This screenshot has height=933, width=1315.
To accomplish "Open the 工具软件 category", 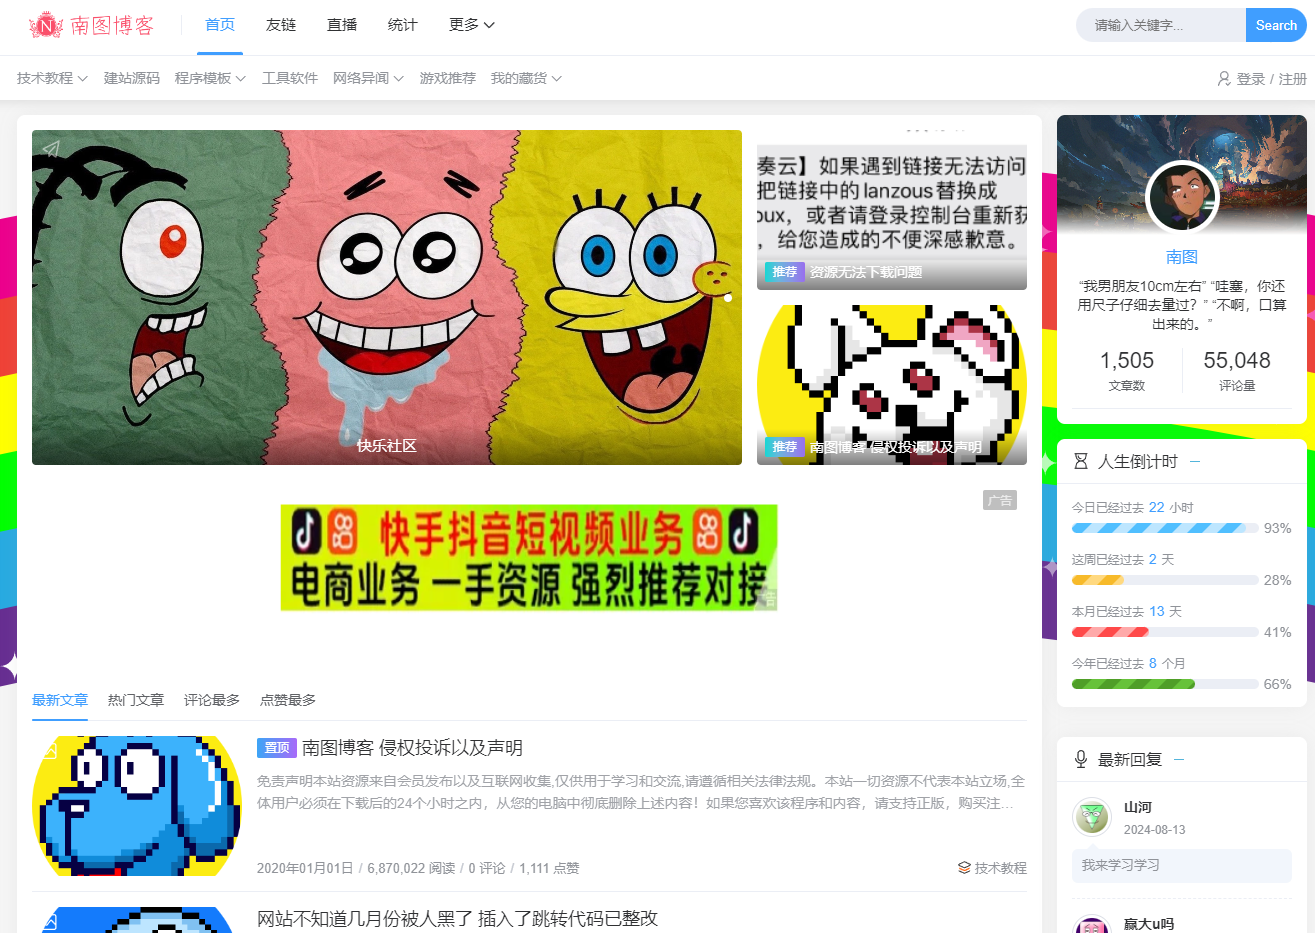I will click(x=290, y=78).
